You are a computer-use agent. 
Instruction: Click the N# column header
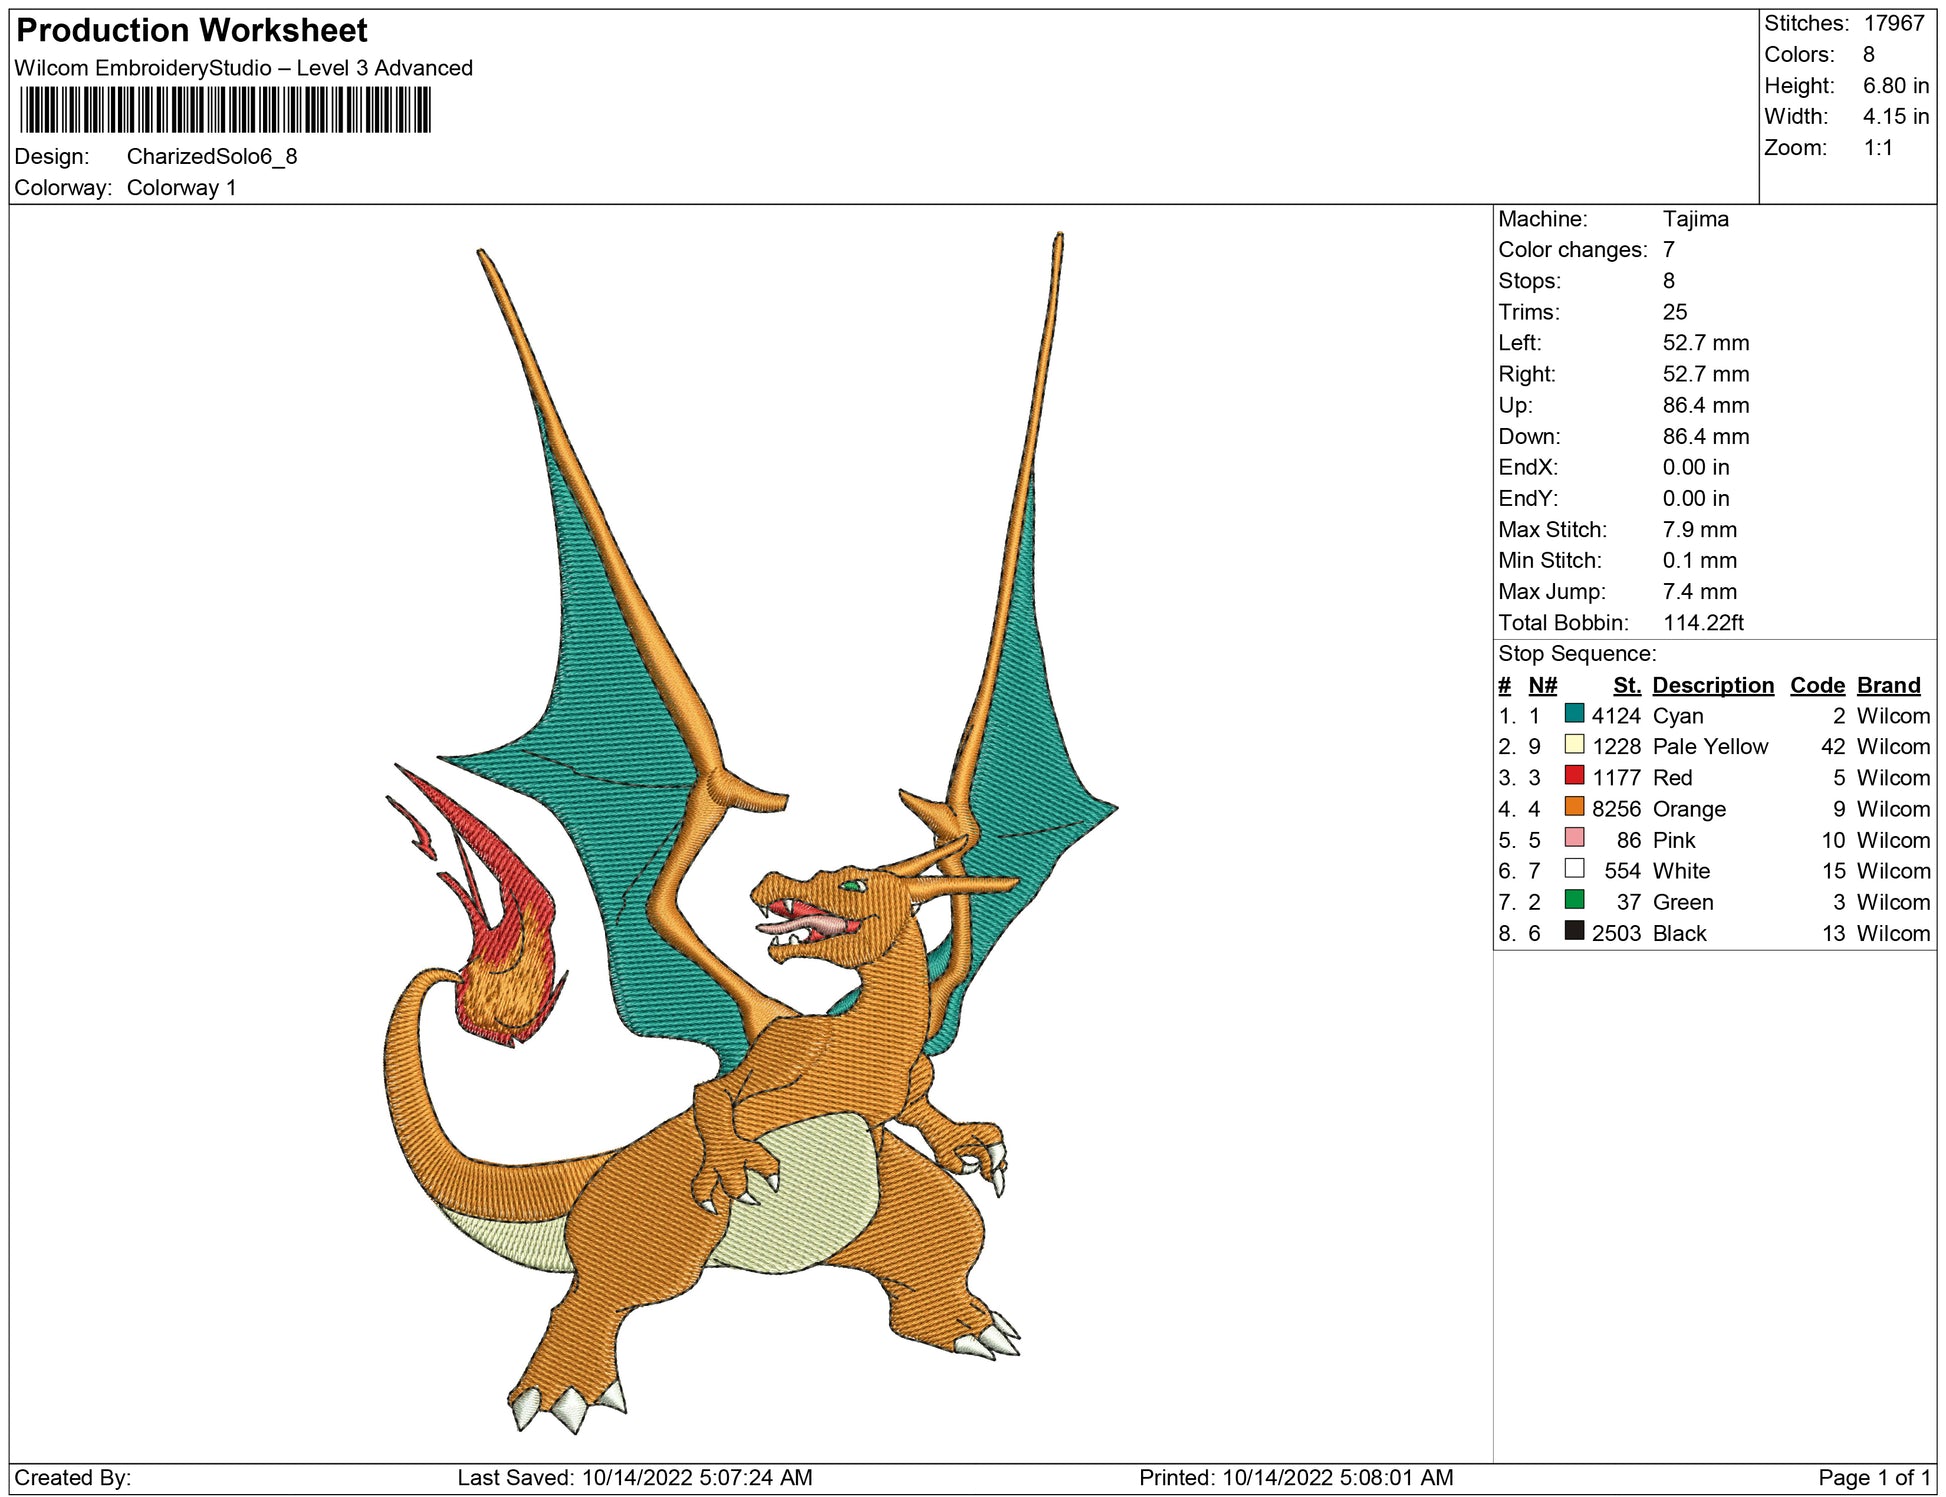click(x=1542, y=685)
